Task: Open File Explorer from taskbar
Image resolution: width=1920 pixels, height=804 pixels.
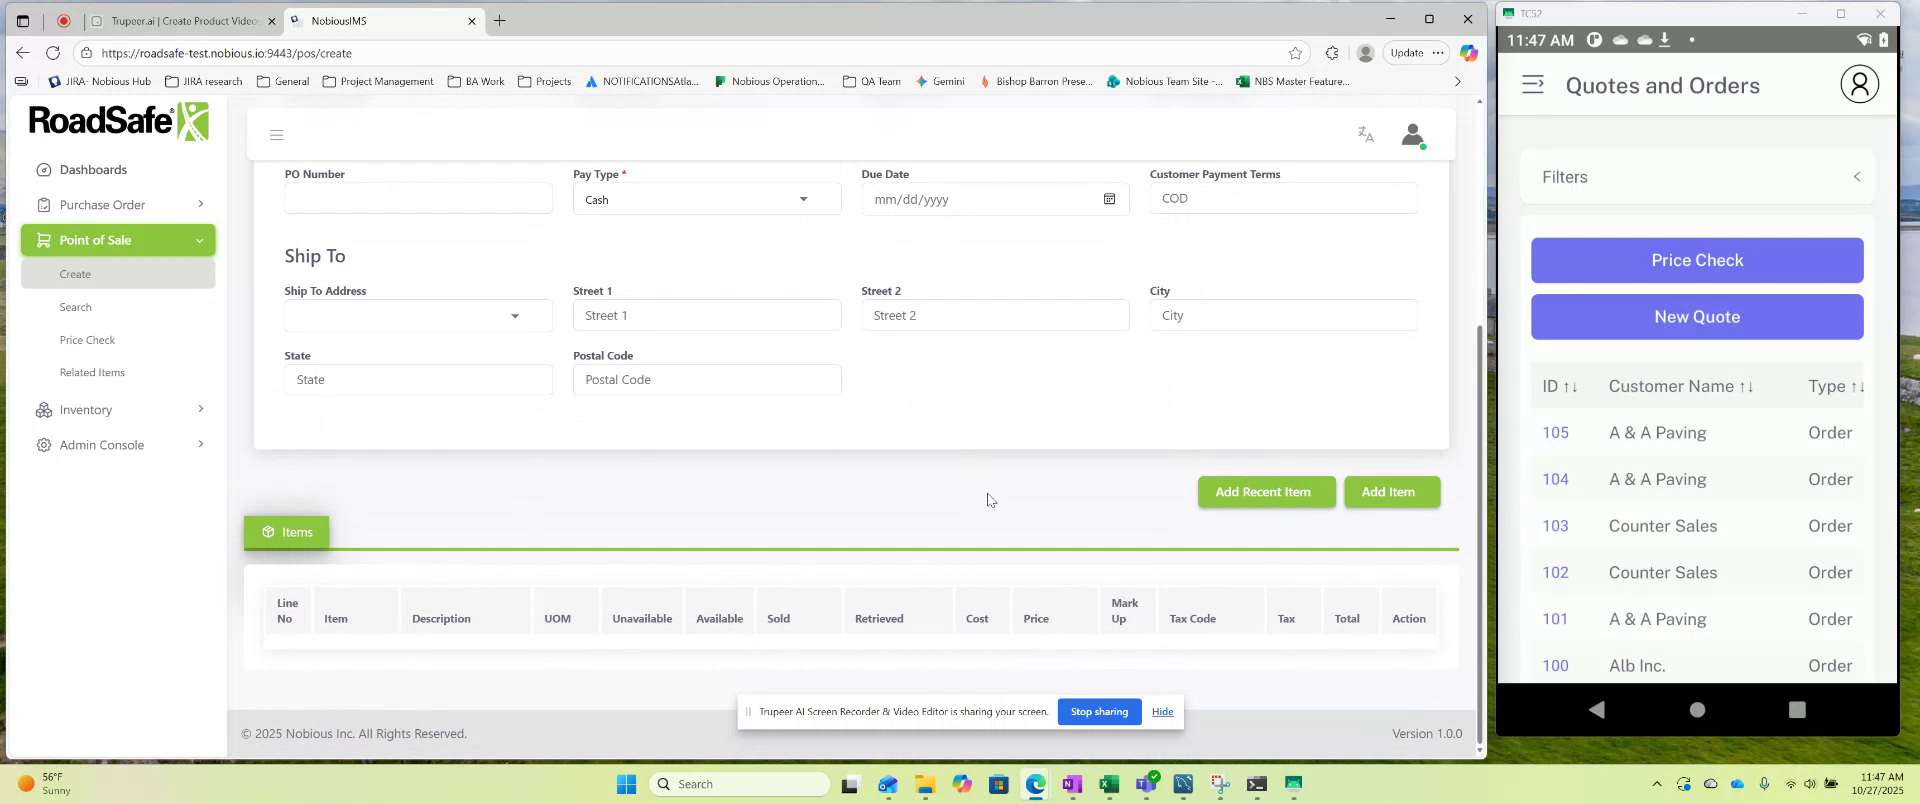Action: (x=924, y=784)
